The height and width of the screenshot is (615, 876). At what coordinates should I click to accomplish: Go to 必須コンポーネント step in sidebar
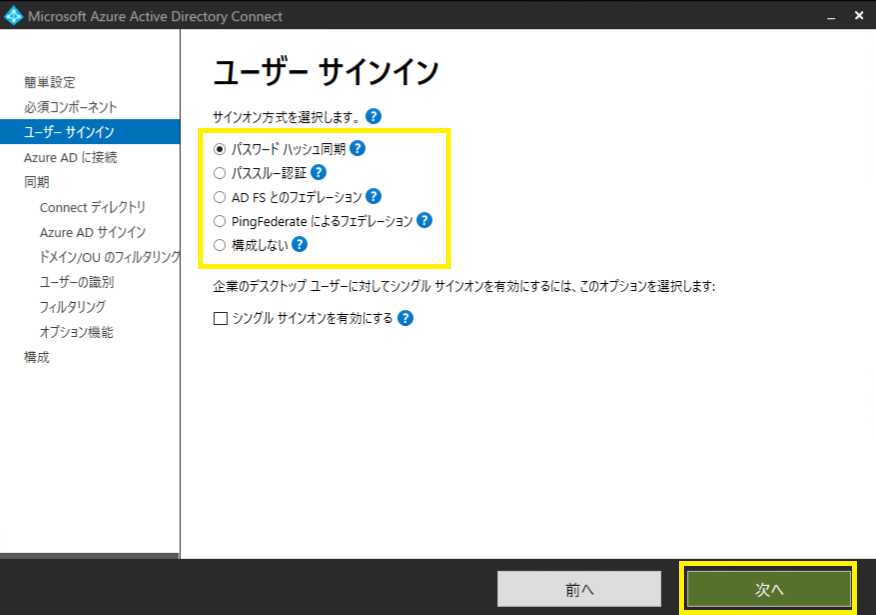pos(70,107)
